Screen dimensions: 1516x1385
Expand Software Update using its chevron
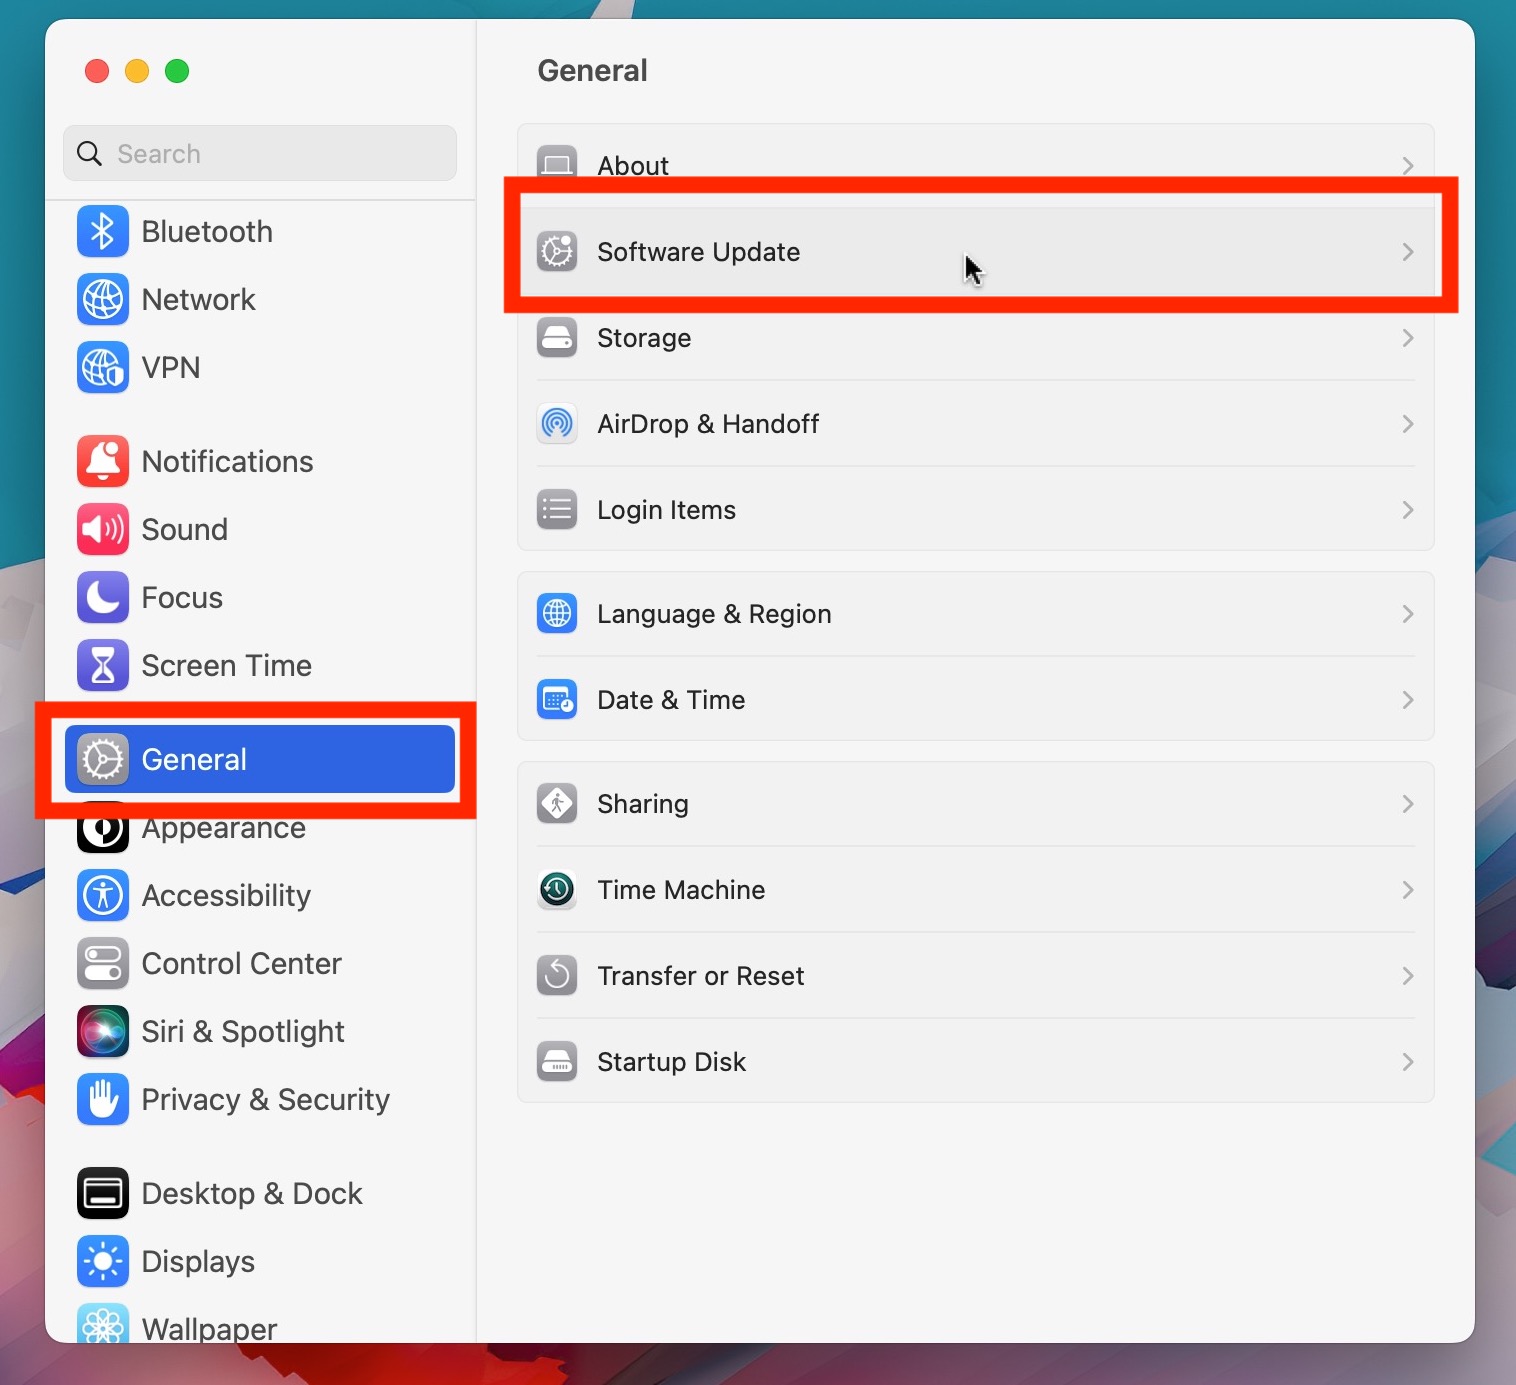(x=1407, y=252)
